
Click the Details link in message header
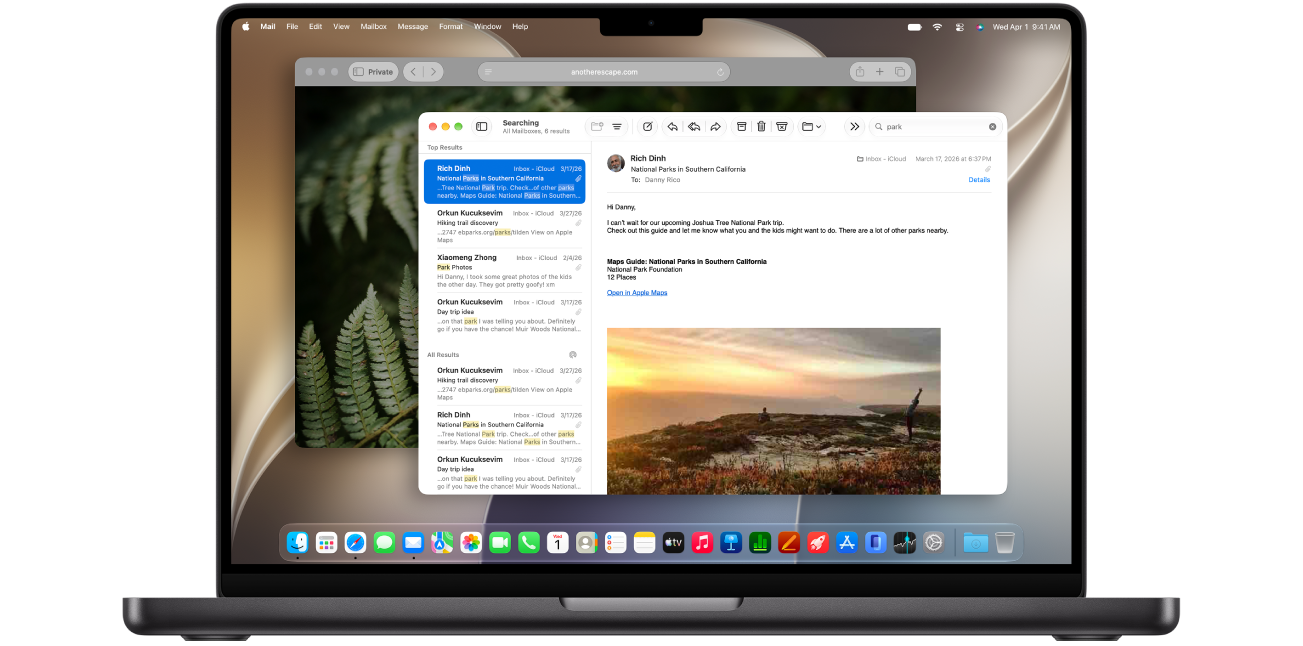tap(979, 180)
